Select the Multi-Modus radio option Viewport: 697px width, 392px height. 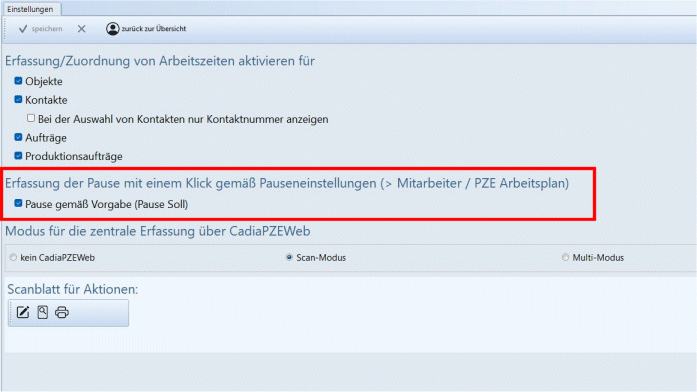[565, 257]
